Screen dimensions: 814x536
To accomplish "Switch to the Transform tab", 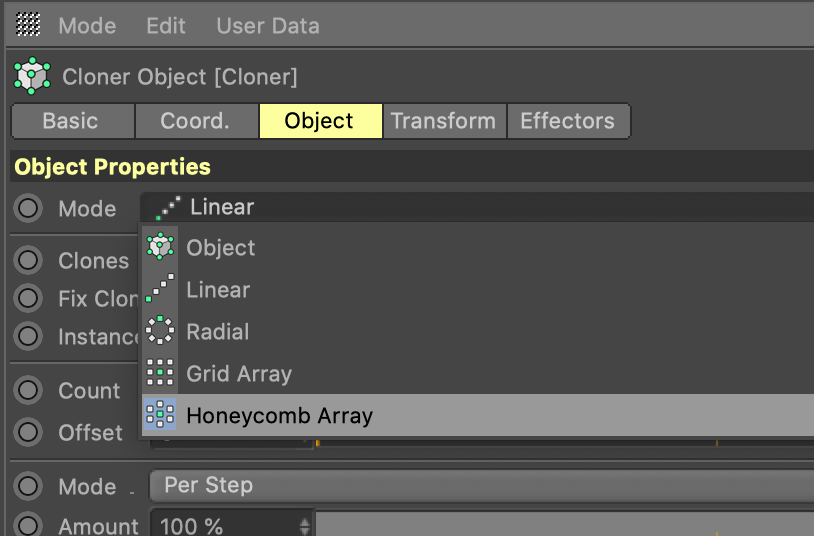I will (x=443, y=121).
